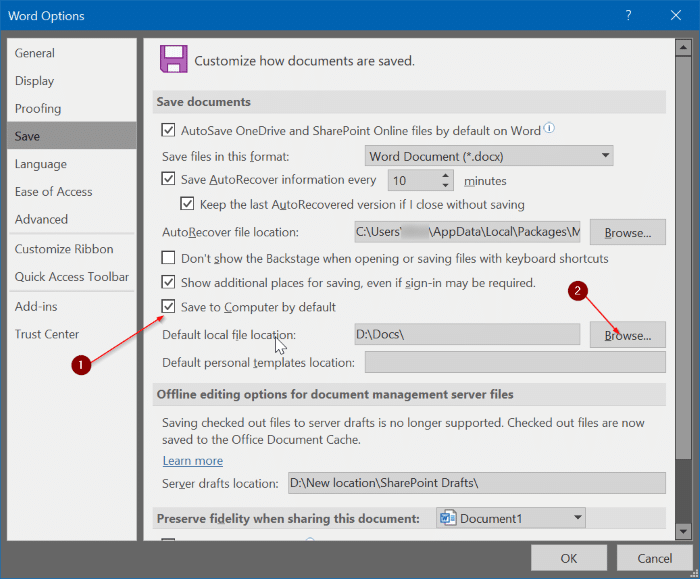The width and height of the screenshot is (700, 579).
Task: Select the Proofing category
Action: (x=72, y=108)
